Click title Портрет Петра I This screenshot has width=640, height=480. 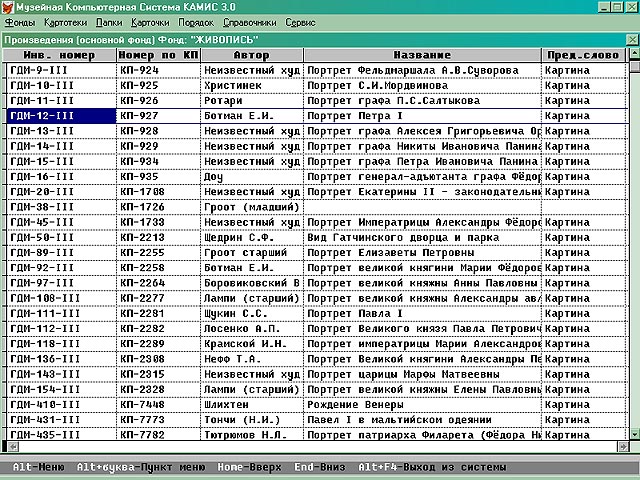(x=355, y=116)
